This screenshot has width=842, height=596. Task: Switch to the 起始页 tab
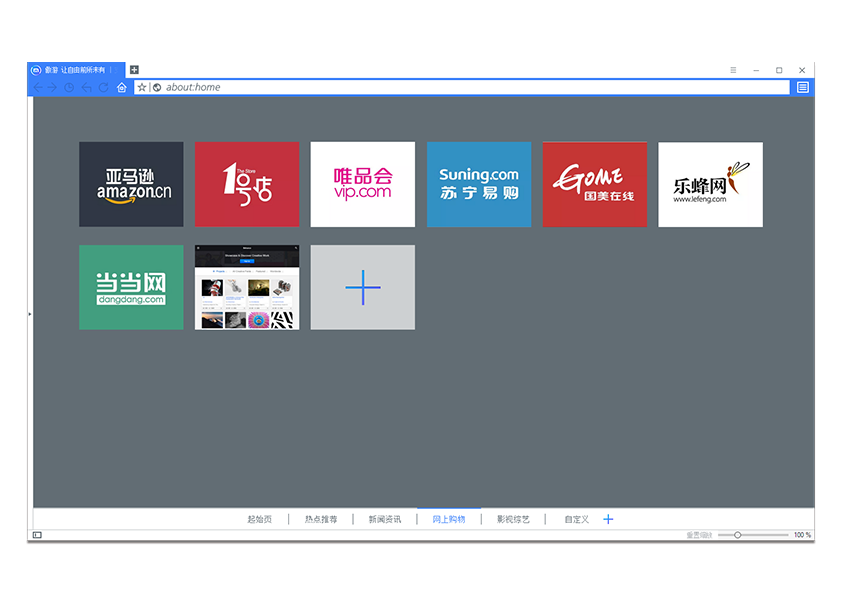click(x=259, y=519)
